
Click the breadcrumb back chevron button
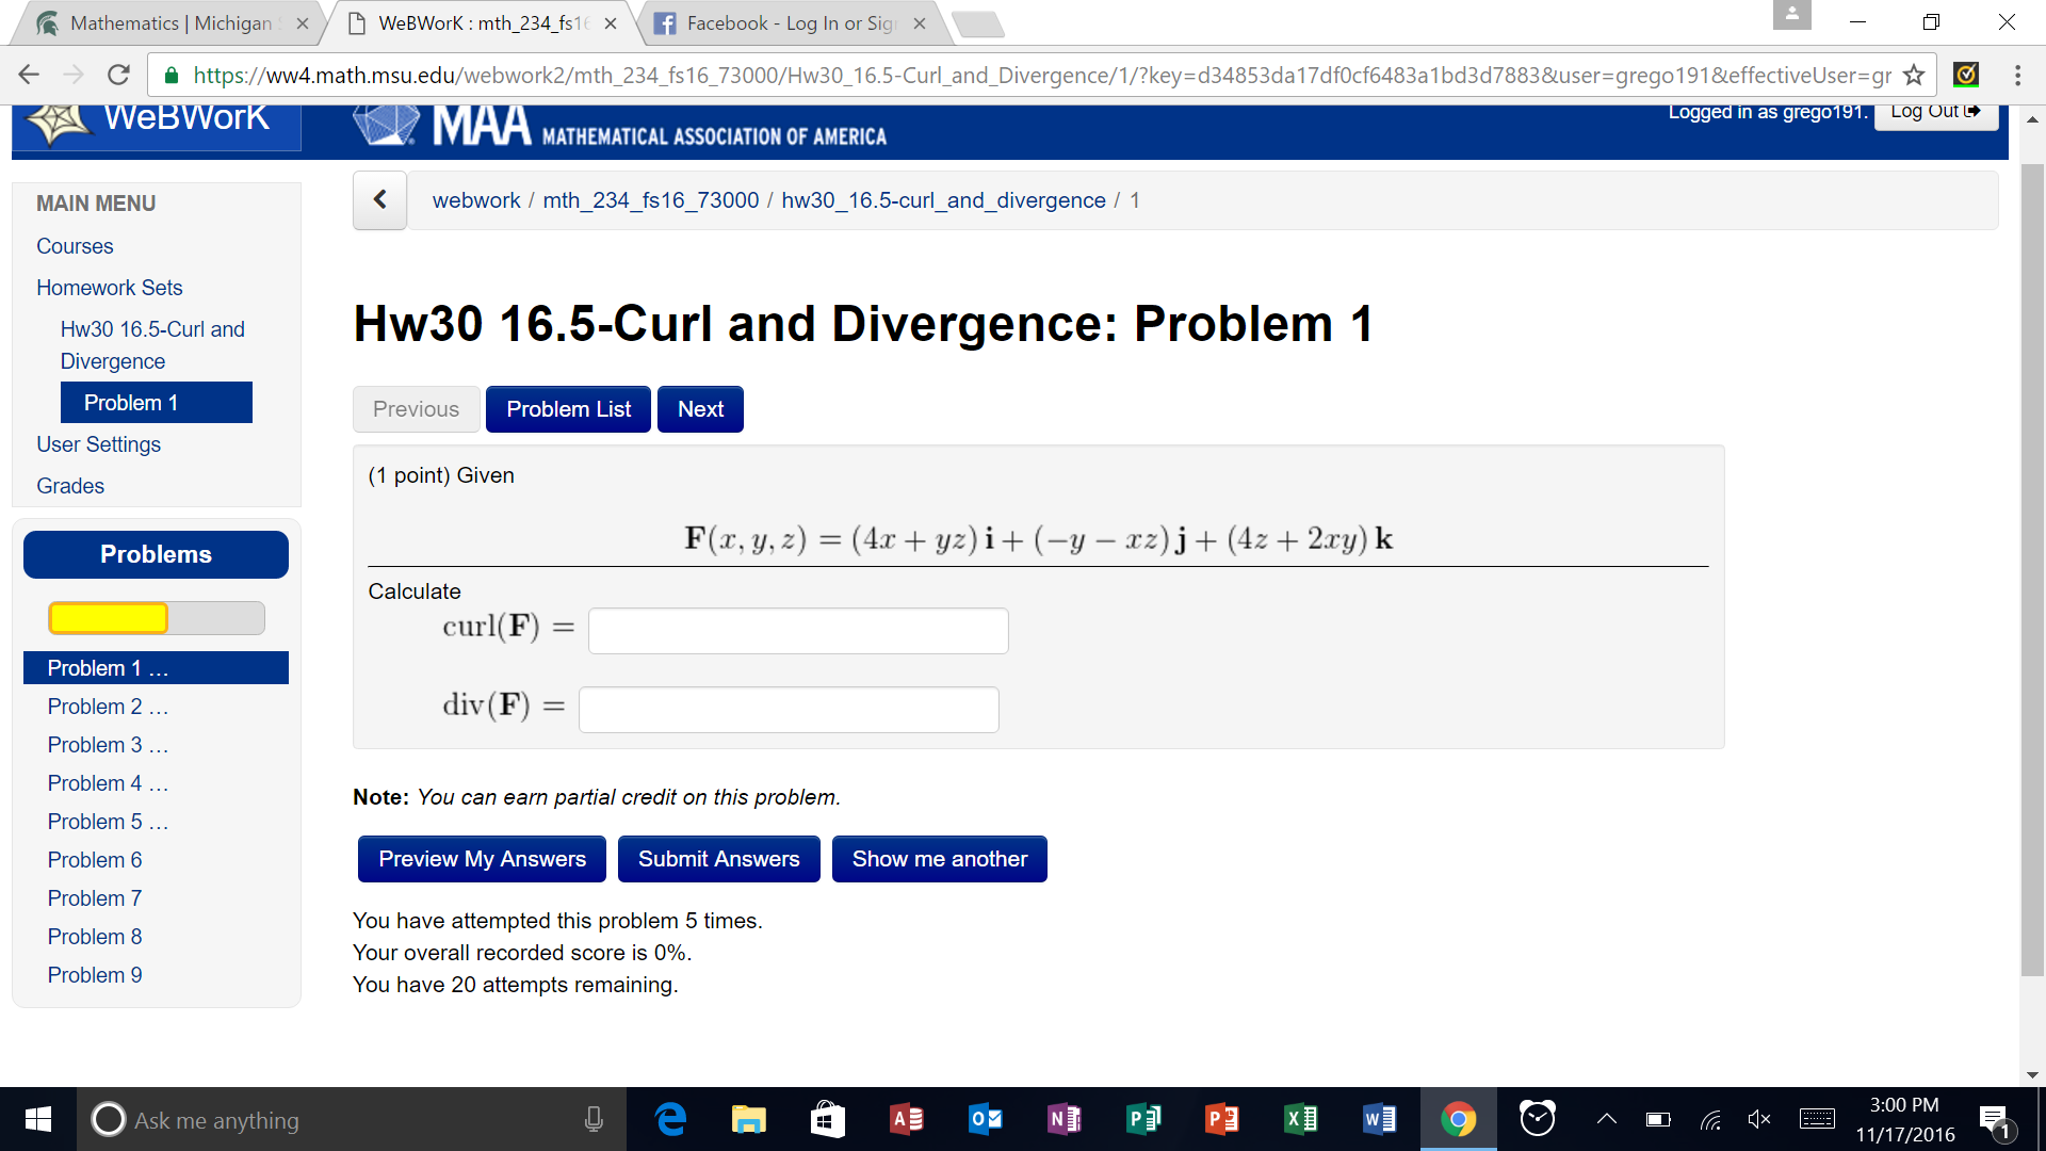coord(380,200)
